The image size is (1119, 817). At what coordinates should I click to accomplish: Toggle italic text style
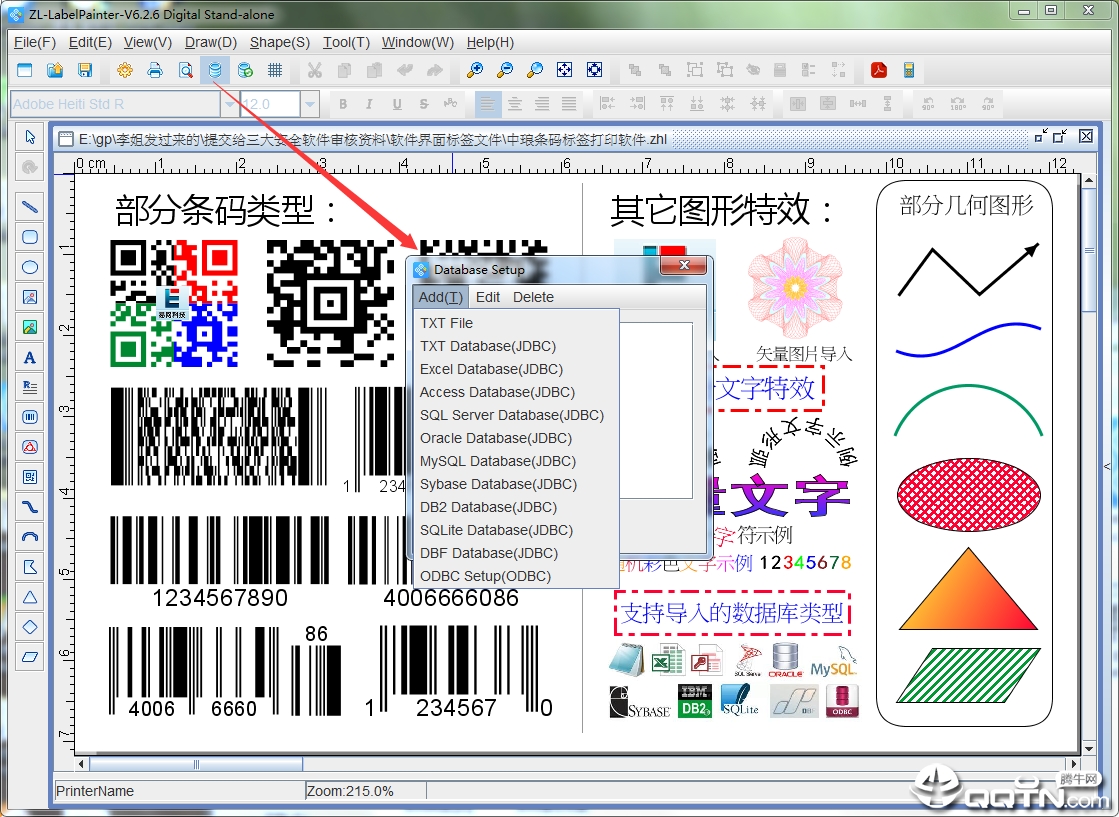(369, 103)
